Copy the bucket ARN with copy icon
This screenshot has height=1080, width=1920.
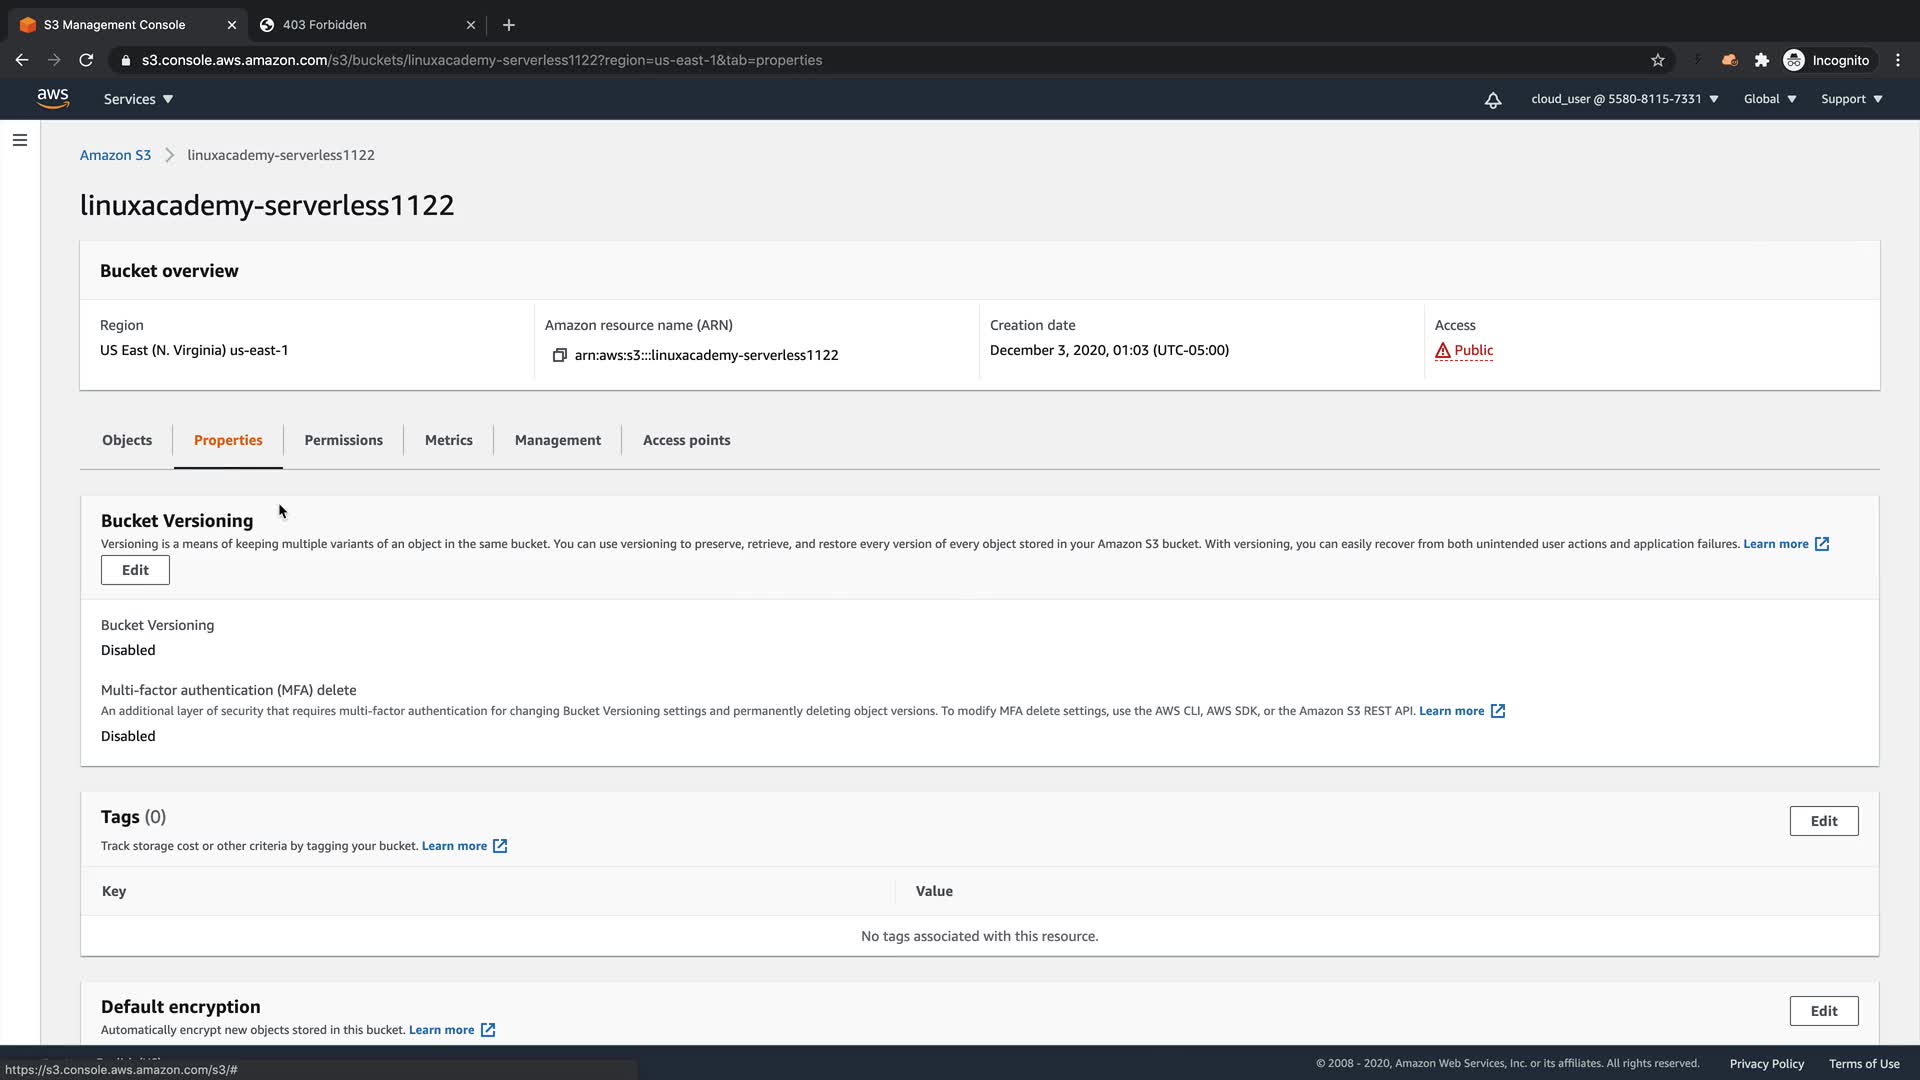(x=560, y=355)
